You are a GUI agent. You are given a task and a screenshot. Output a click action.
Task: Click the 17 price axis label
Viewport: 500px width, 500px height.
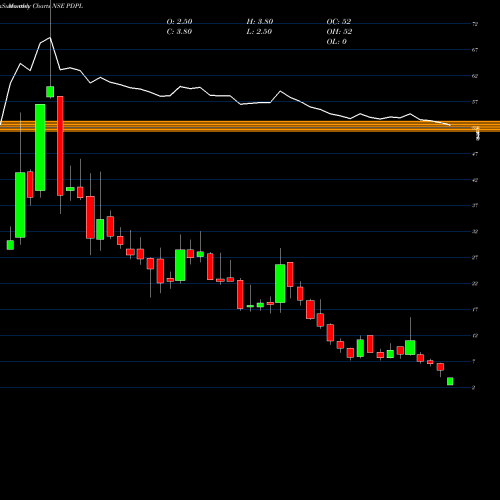pyautogui.click(x=475, y=309)
